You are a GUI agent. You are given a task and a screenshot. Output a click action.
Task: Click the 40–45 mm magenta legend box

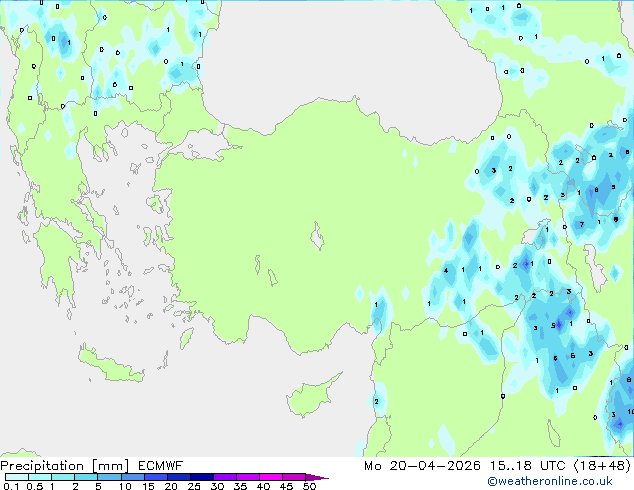click(271, 477)
